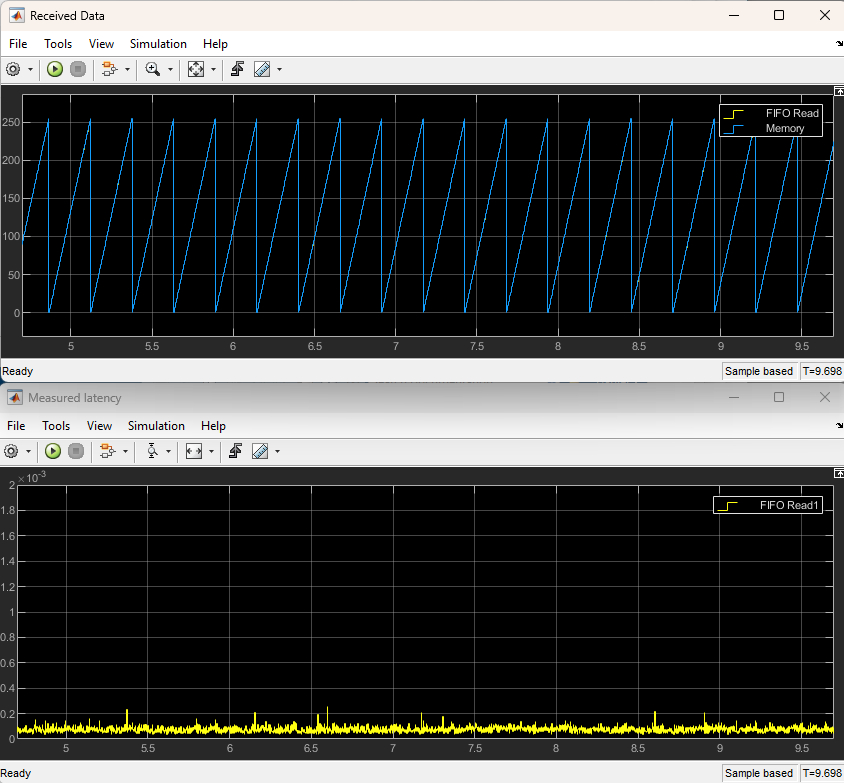This screenshot has height=783, width=844.
Task: Click the Sample based status in Received Data window
Action: coord(758,371)
